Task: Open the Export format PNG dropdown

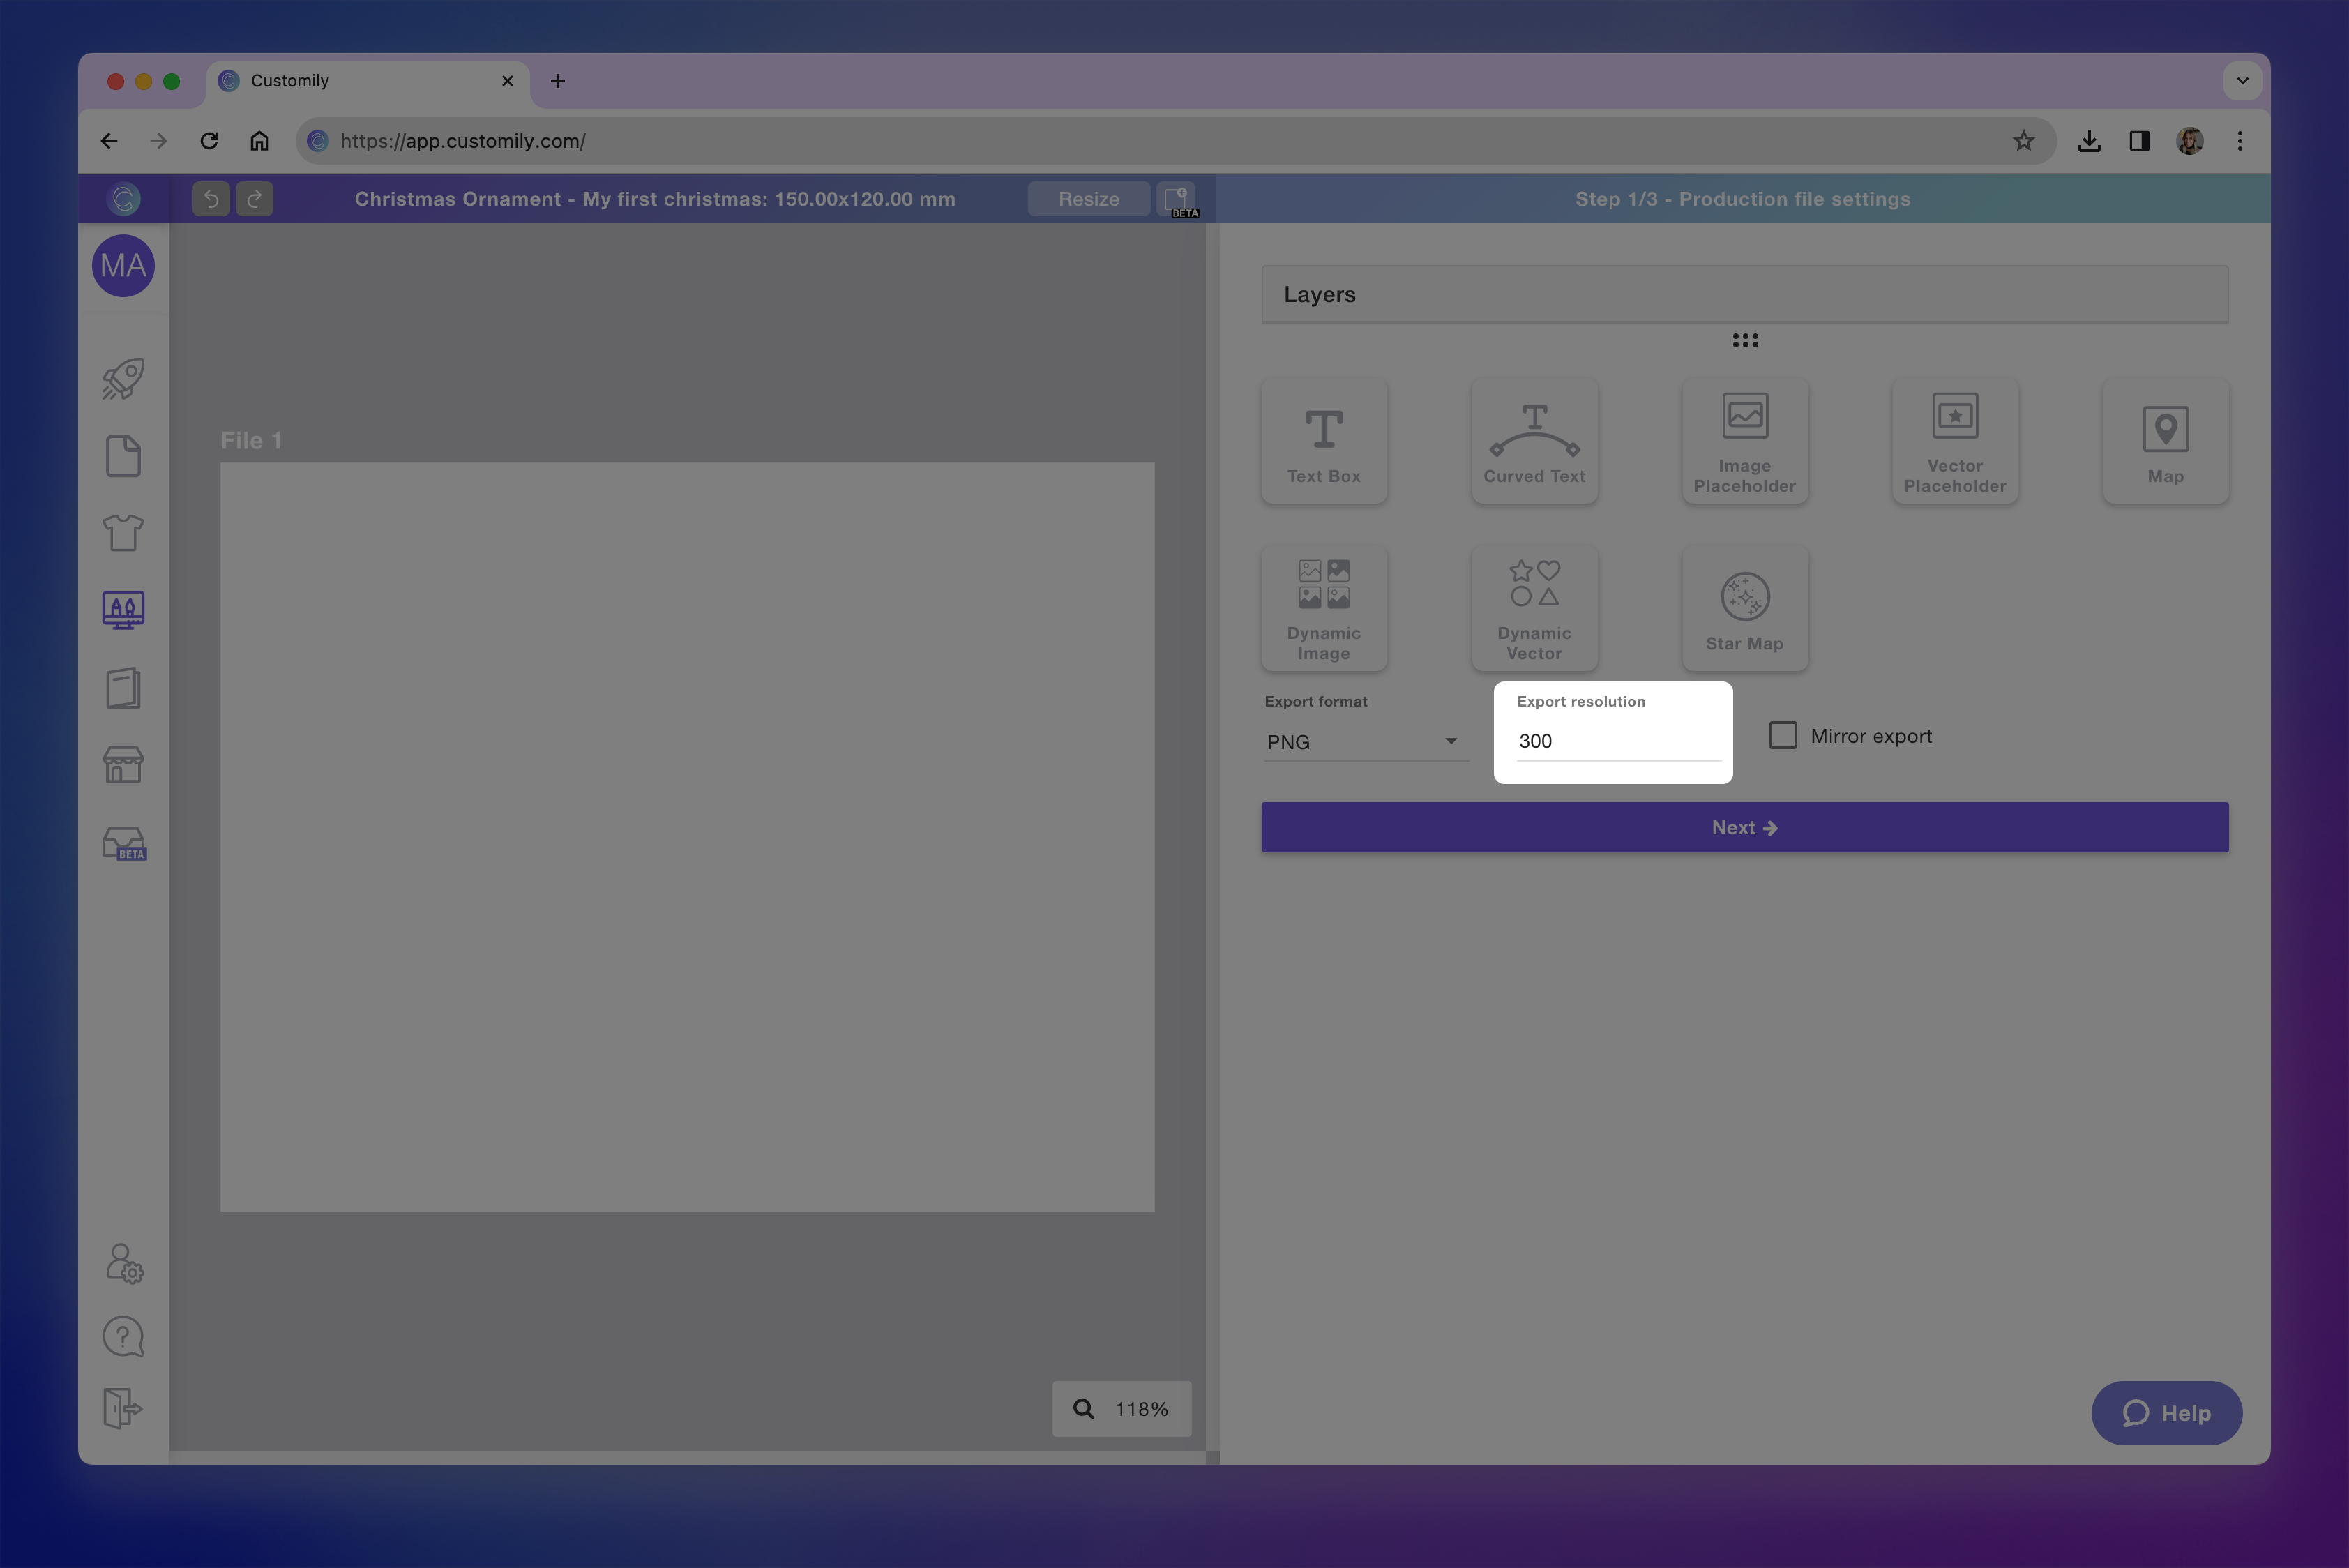Action: 1365,741
